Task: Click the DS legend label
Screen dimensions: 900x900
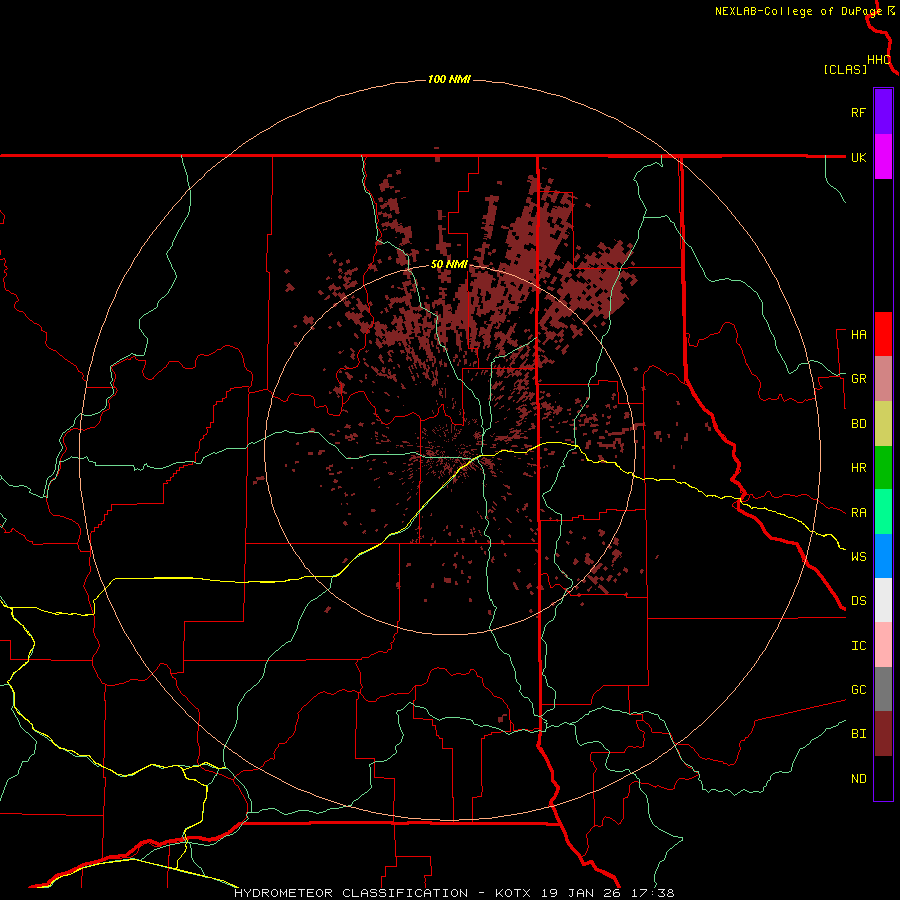Action: (858, 601)
